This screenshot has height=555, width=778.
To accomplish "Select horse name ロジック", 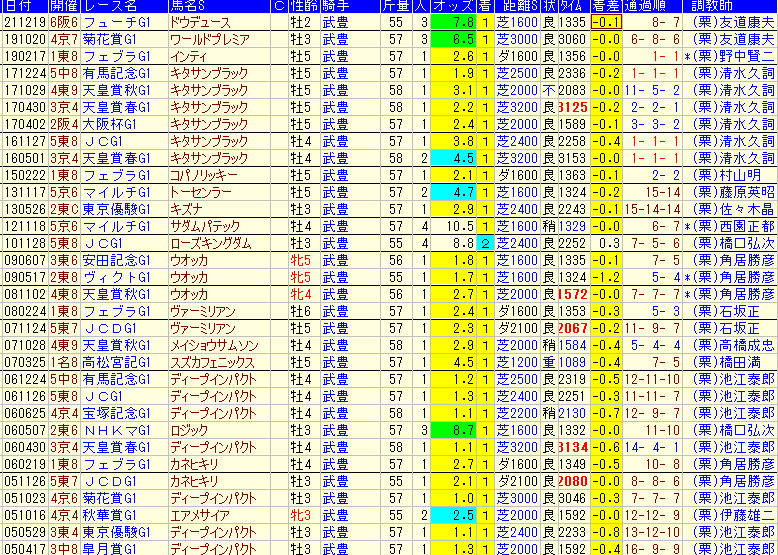I will click(189, 430).
